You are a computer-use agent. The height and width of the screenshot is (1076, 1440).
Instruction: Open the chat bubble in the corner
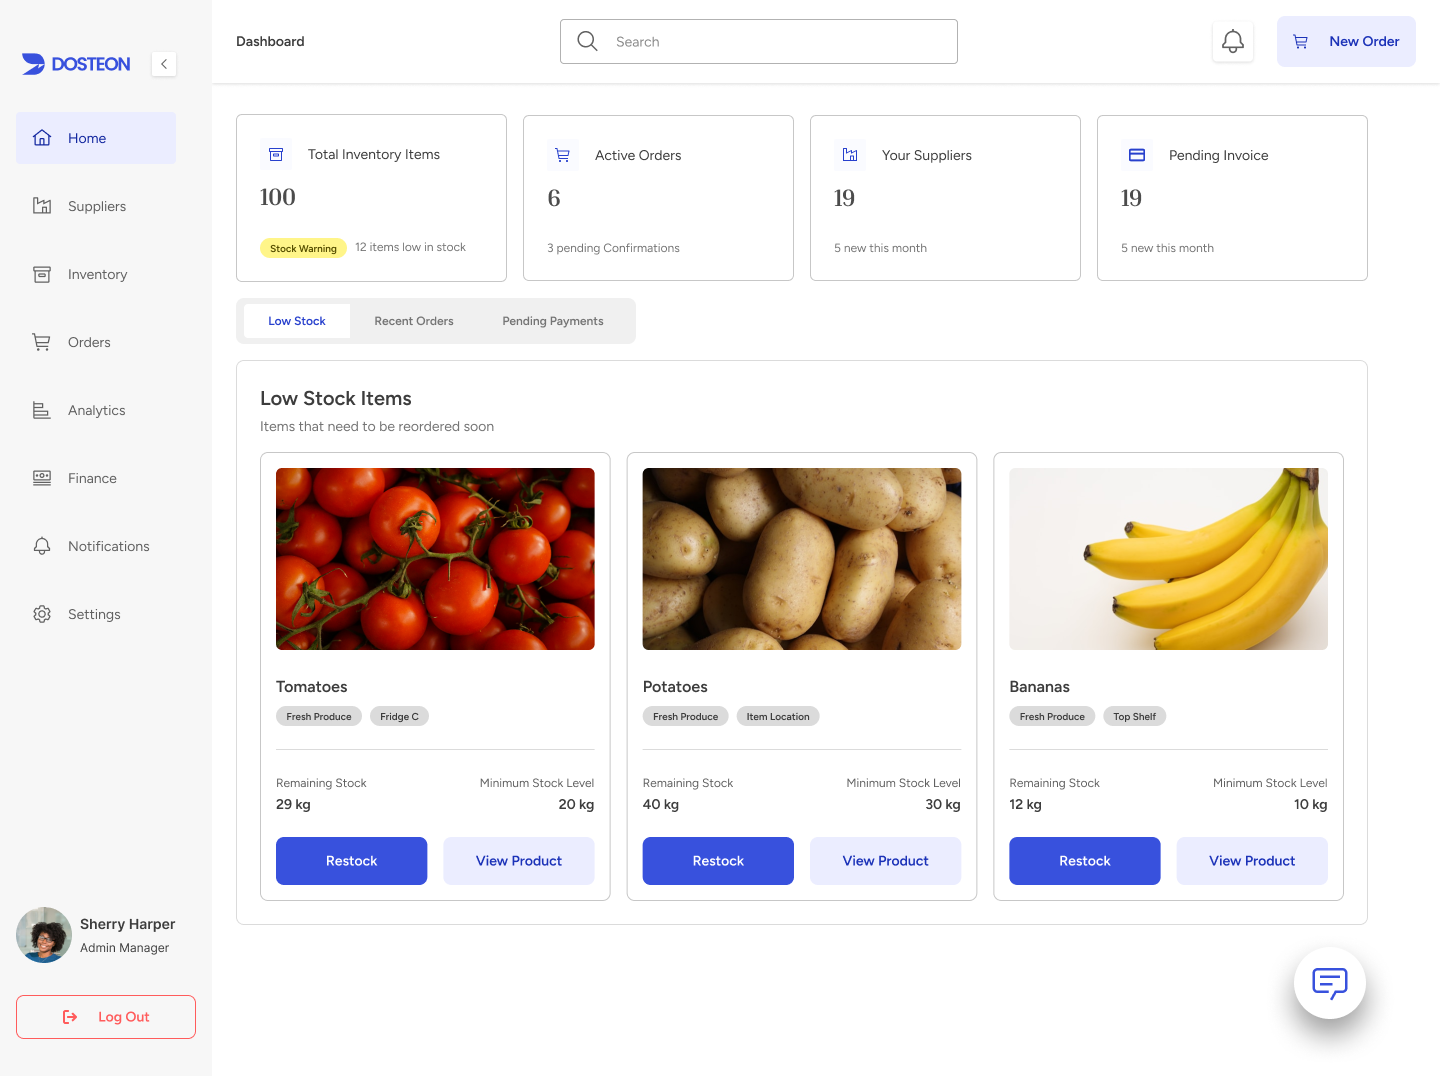tap(1329, 982)
